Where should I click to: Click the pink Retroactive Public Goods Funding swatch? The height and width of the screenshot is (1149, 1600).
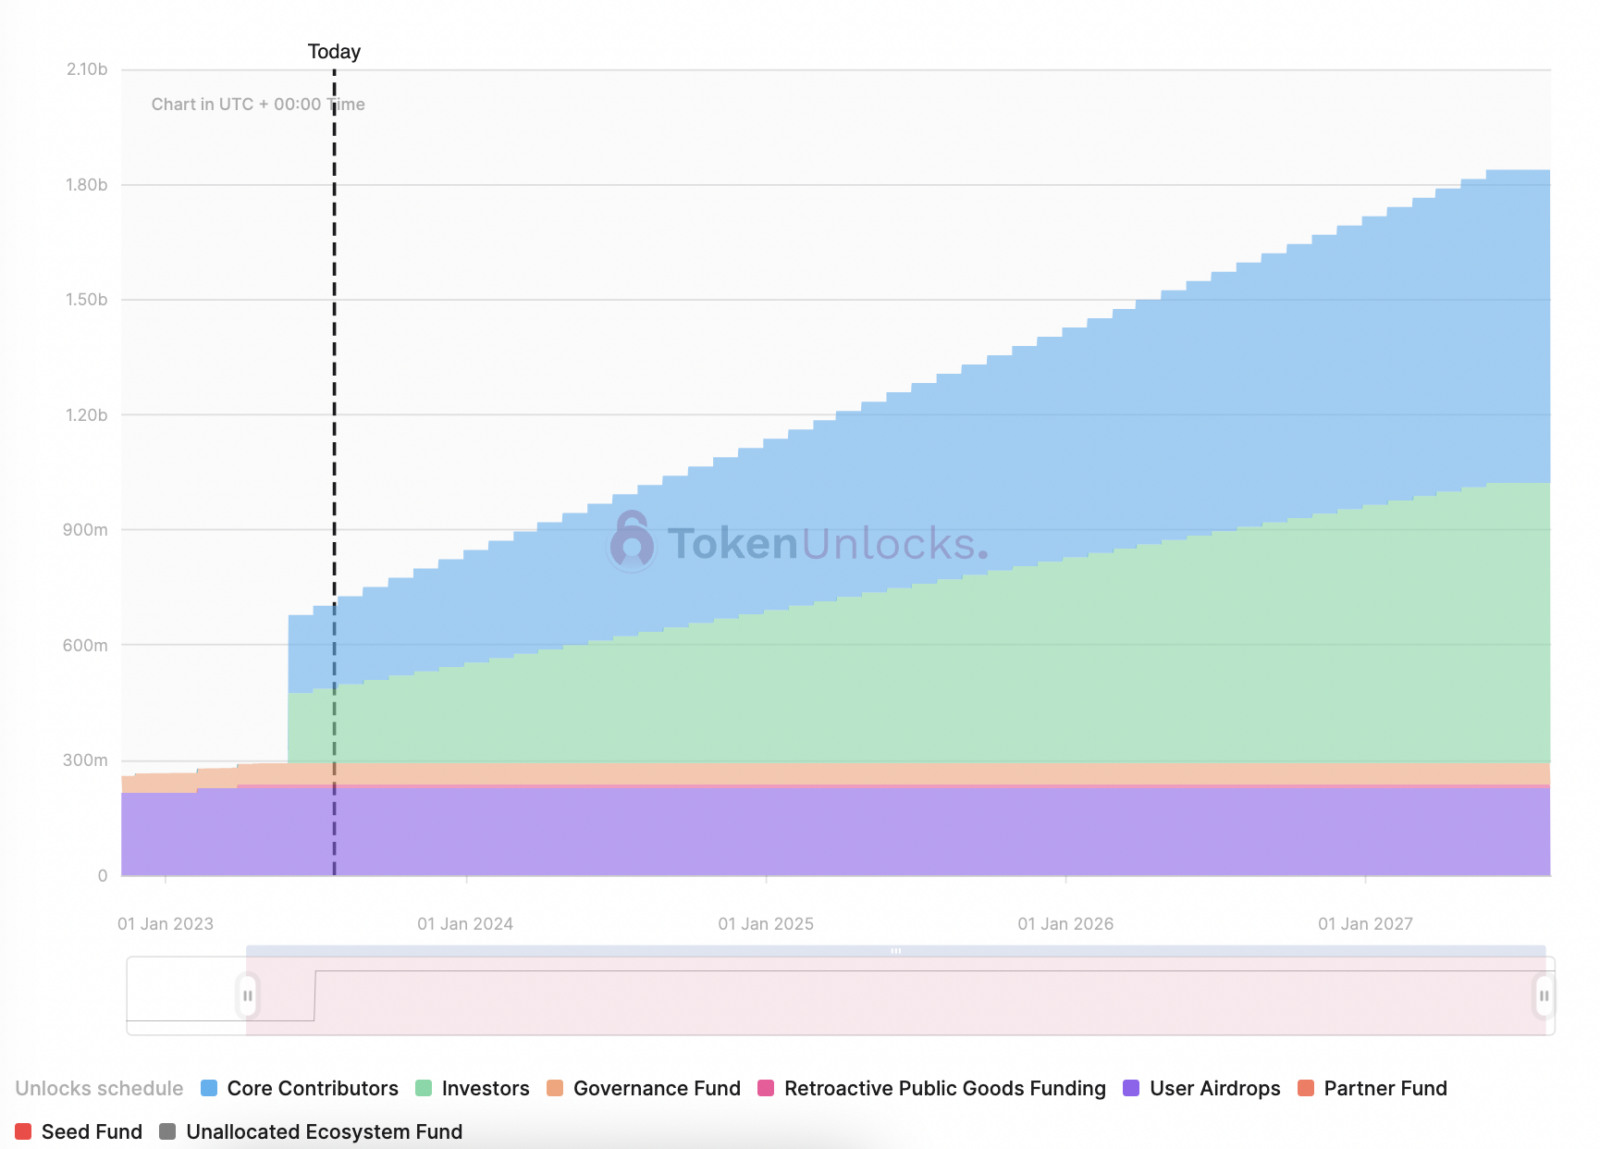click(765, 1088)
